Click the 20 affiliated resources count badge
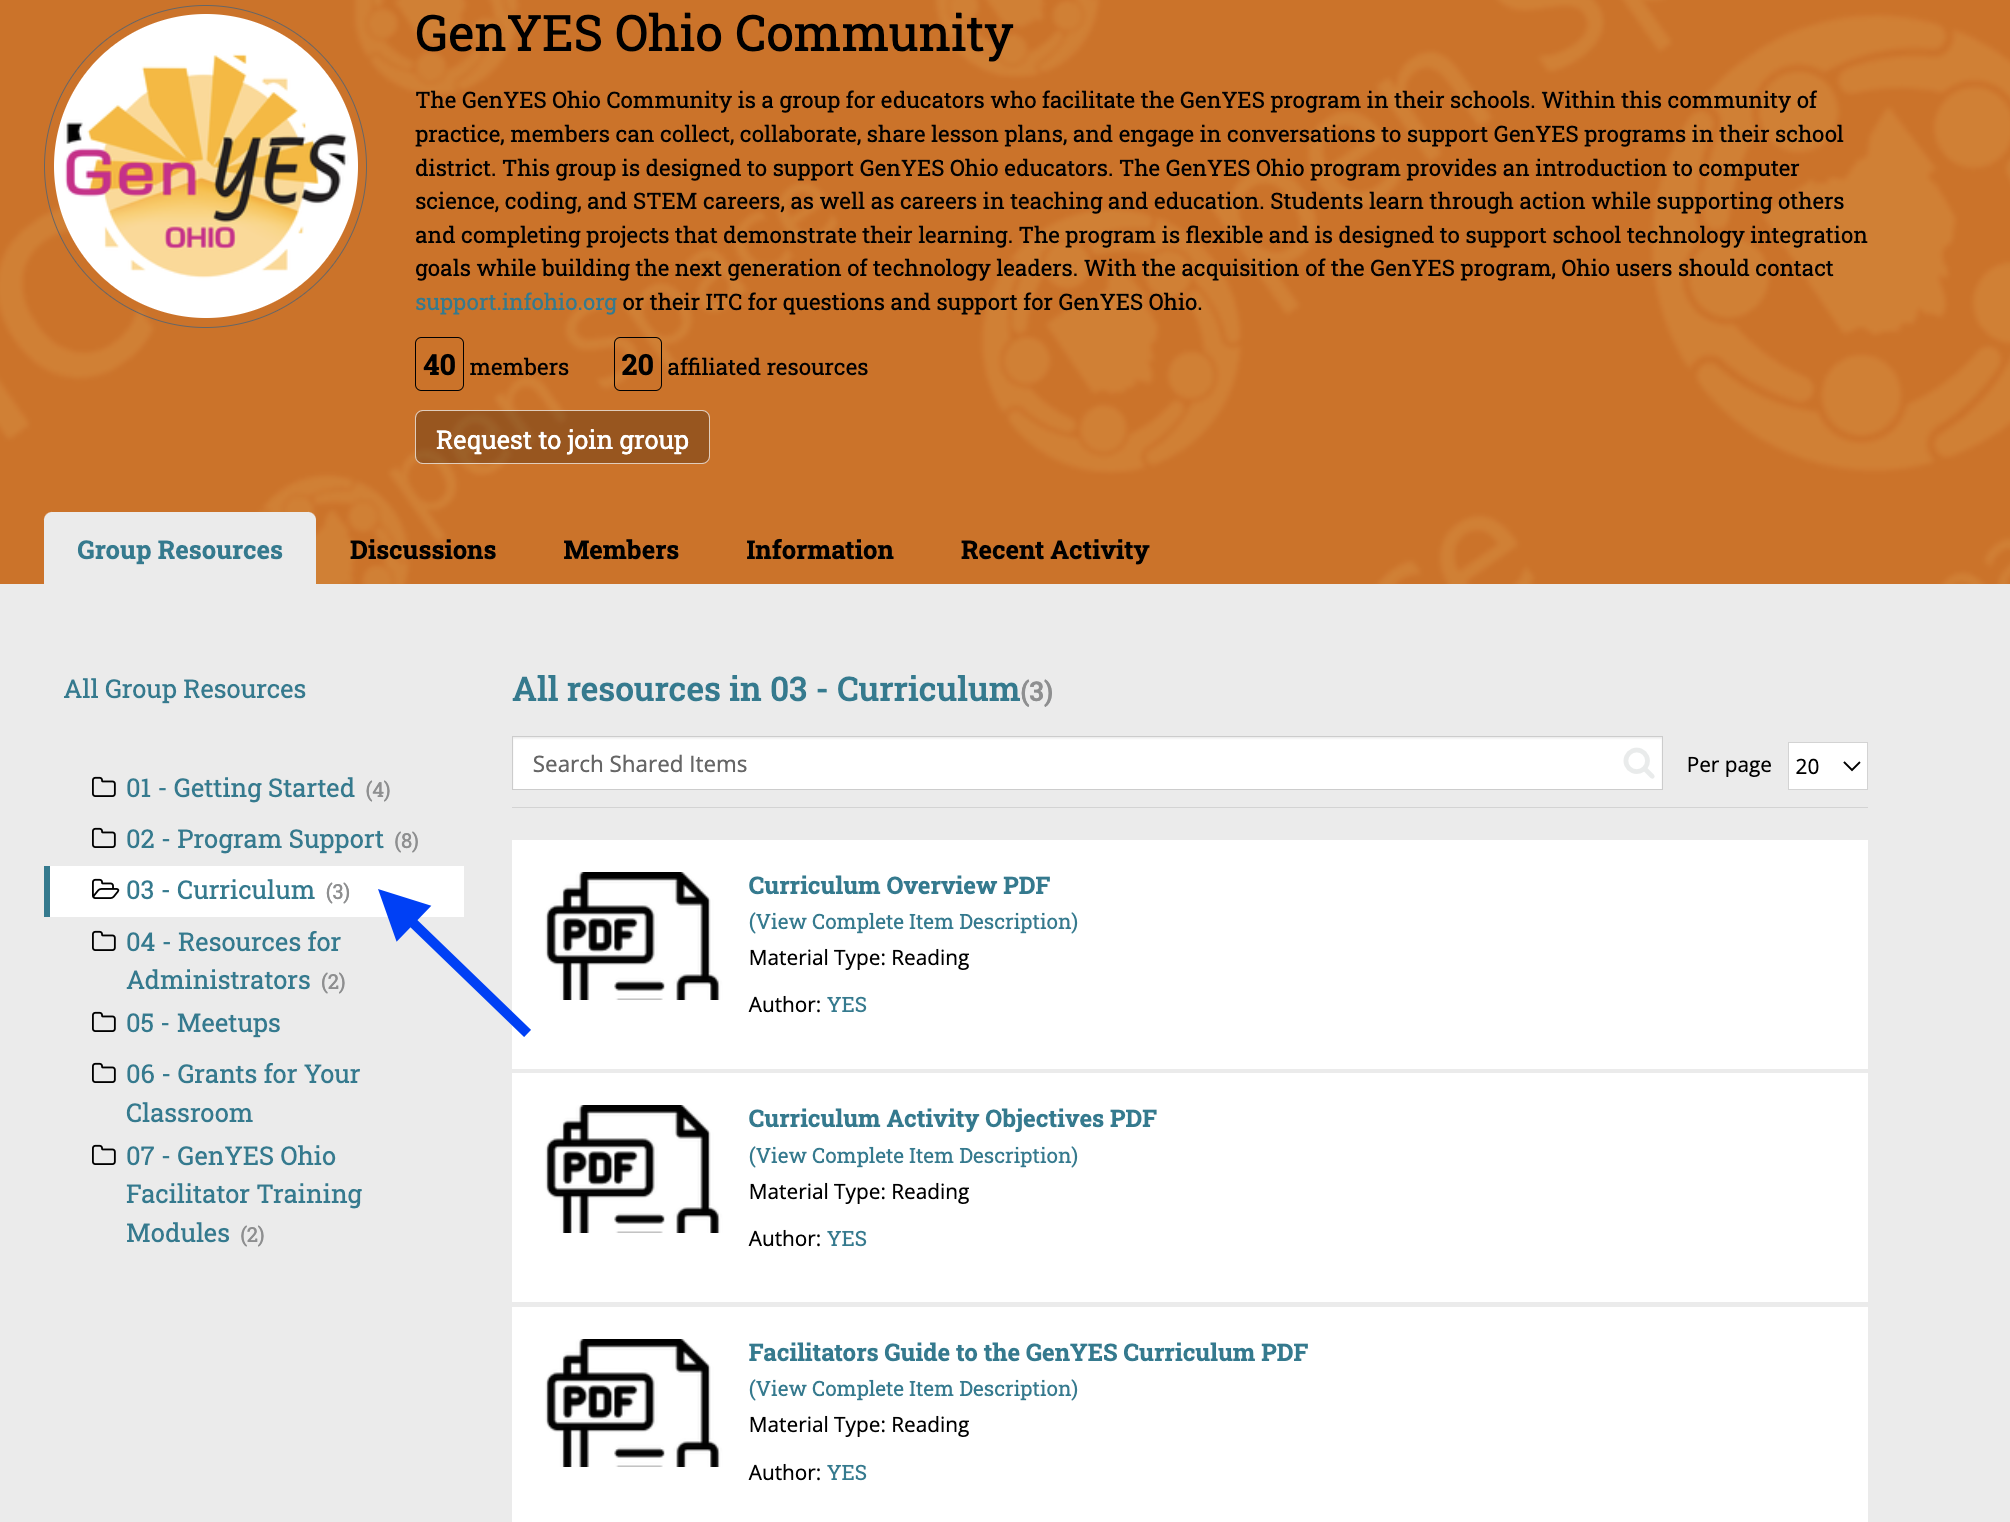 pyautogui.click(x=637, y=365)
